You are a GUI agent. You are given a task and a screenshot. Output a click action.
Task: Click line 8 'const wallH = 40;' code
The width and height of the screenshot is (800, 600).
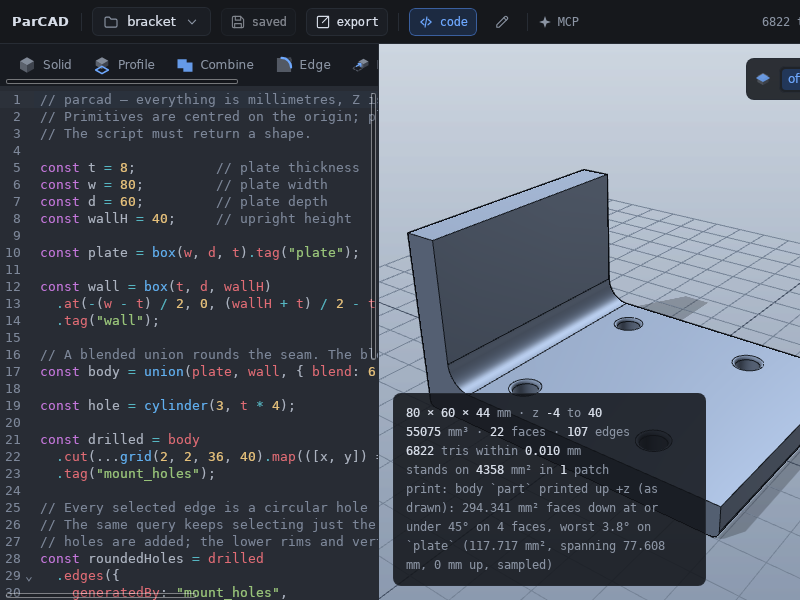(107, 219)
